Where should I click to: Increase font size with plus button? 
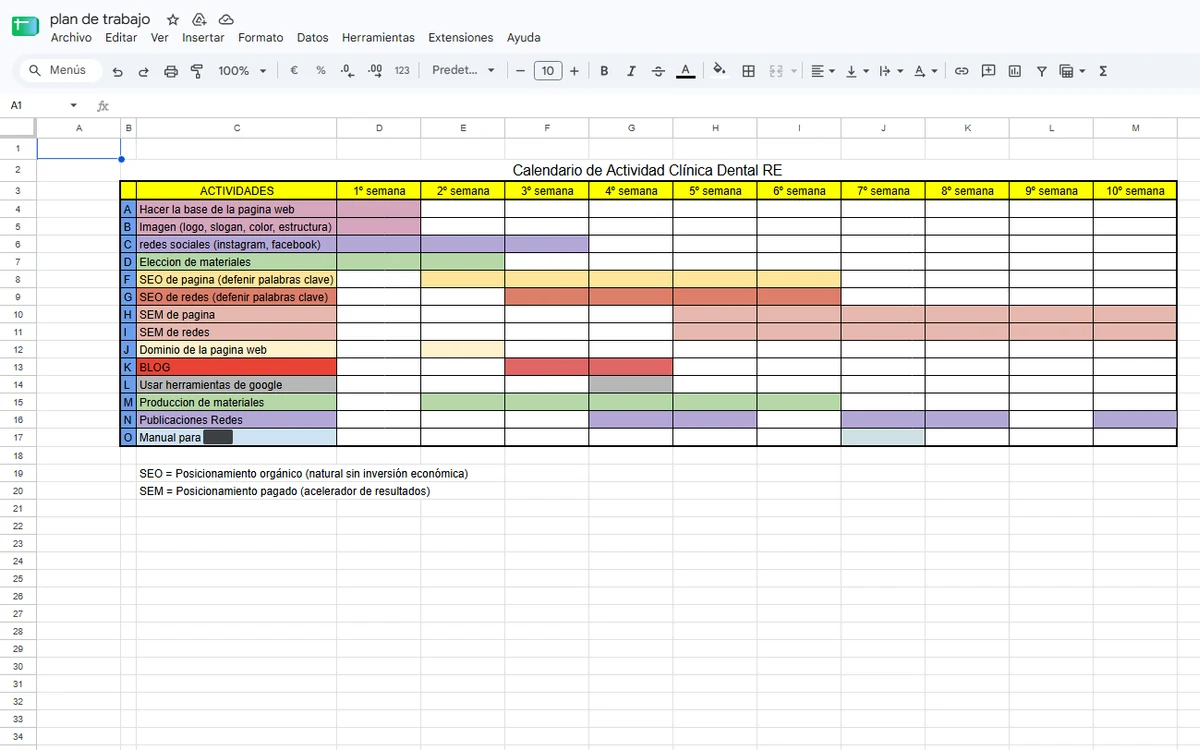[574, 71]
